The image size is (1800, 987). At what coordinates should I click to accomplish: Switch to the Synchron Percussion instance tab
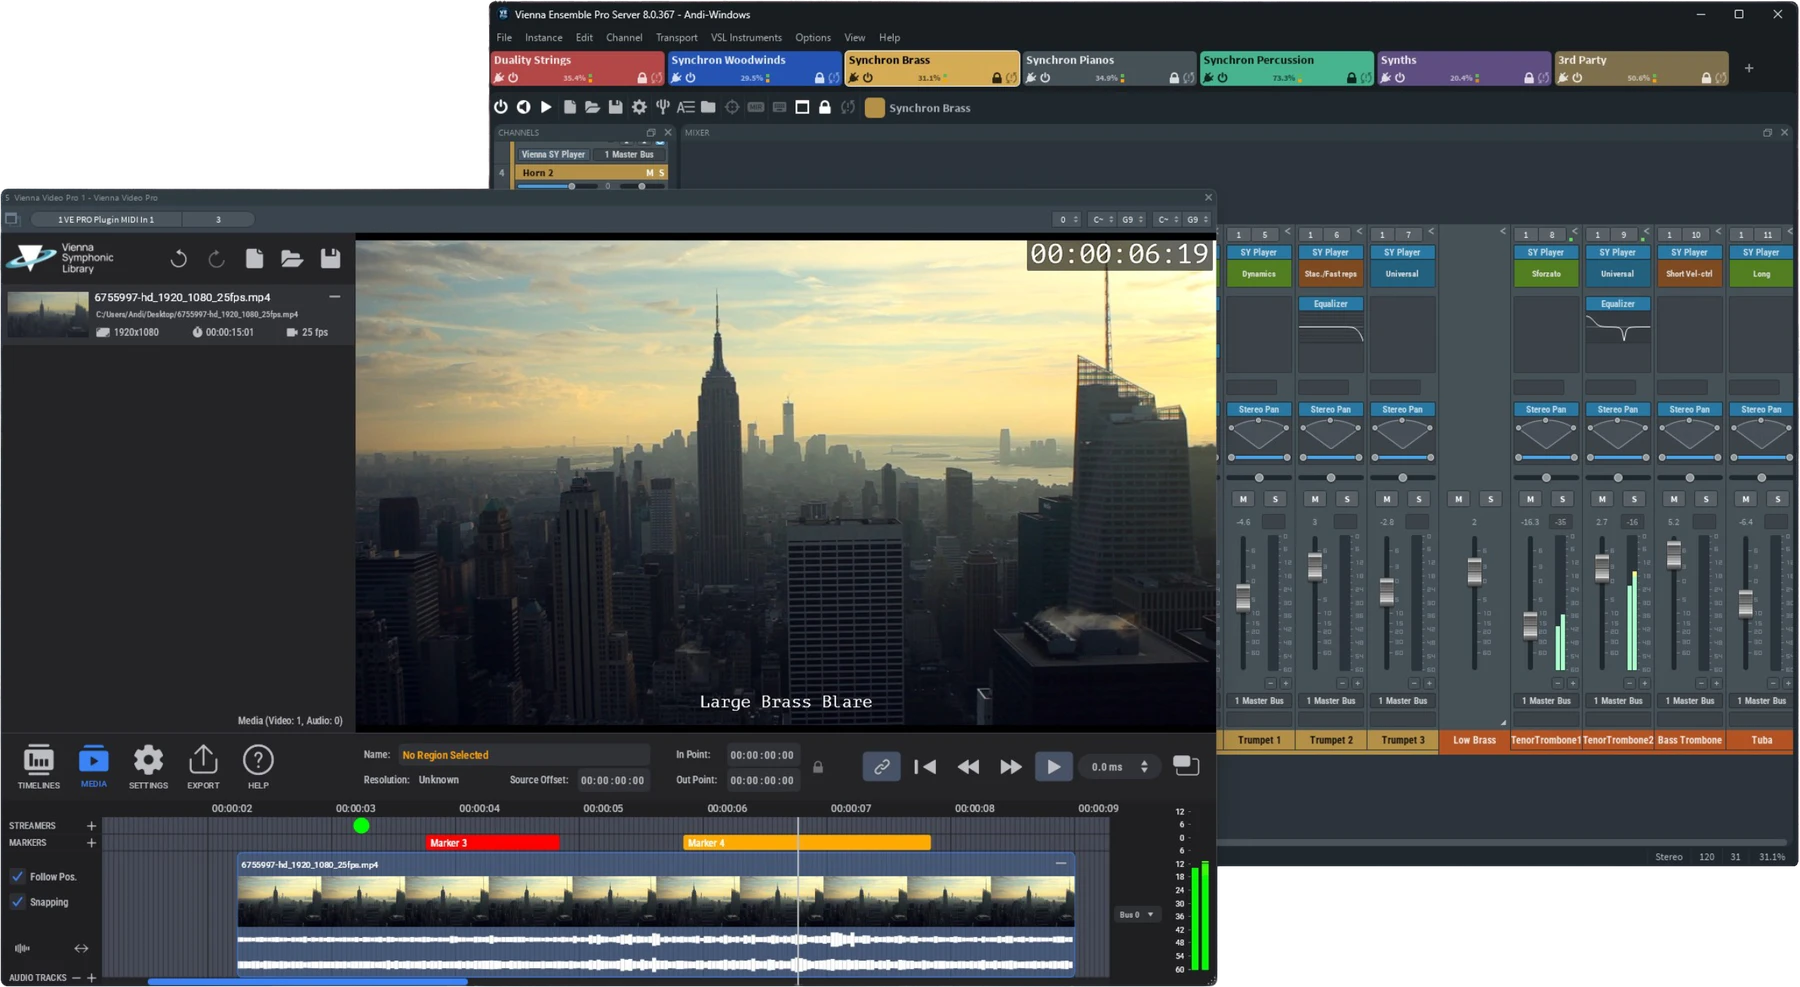[1287, 68]
